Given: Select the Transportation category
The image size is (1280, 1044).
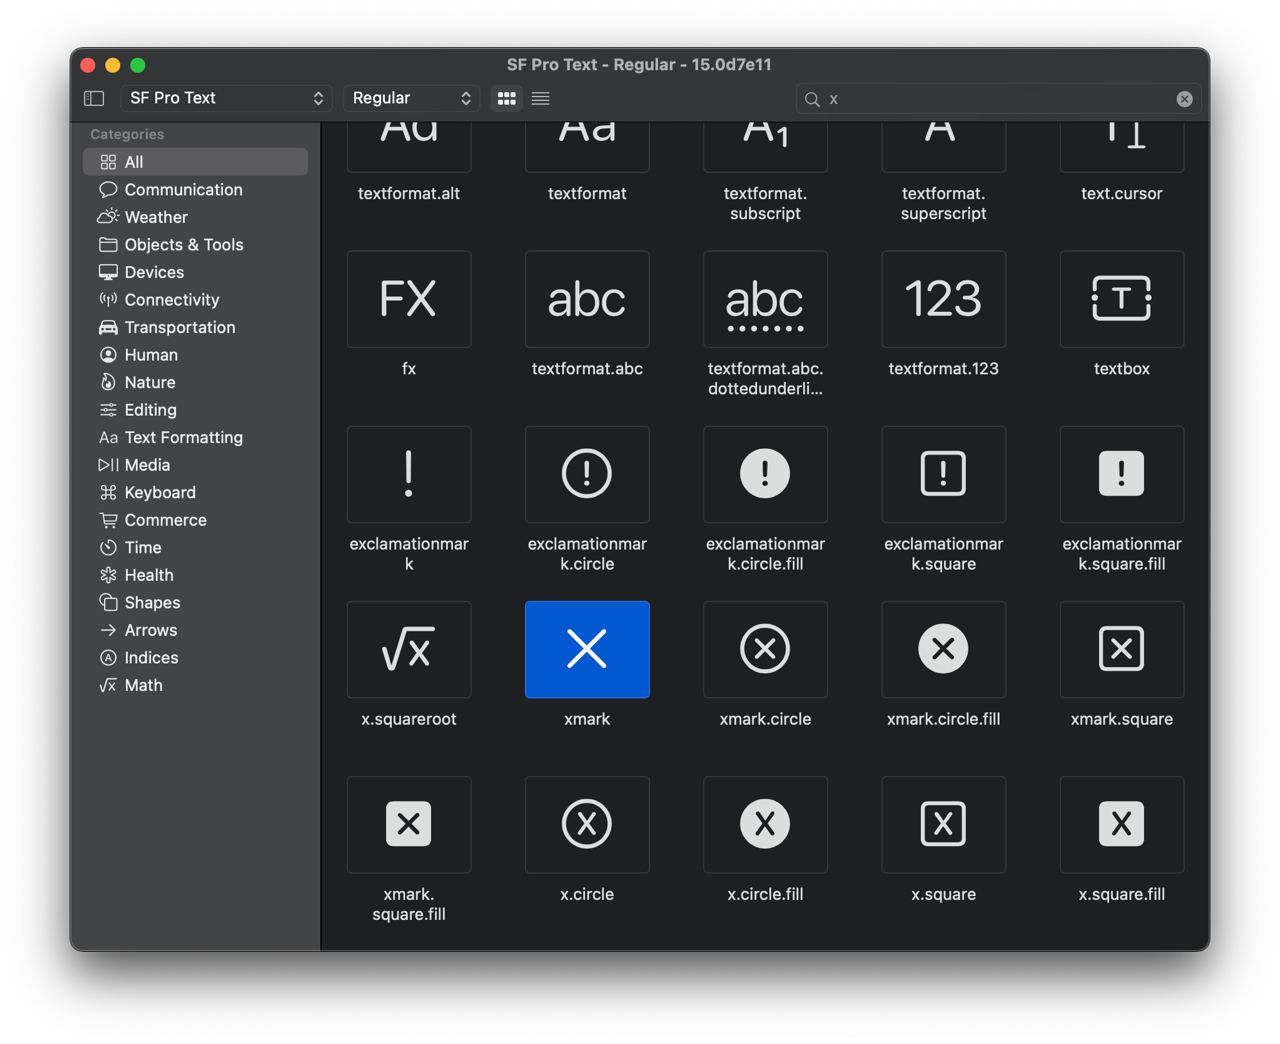Looking at the screenshot, I should coord(195,327).
